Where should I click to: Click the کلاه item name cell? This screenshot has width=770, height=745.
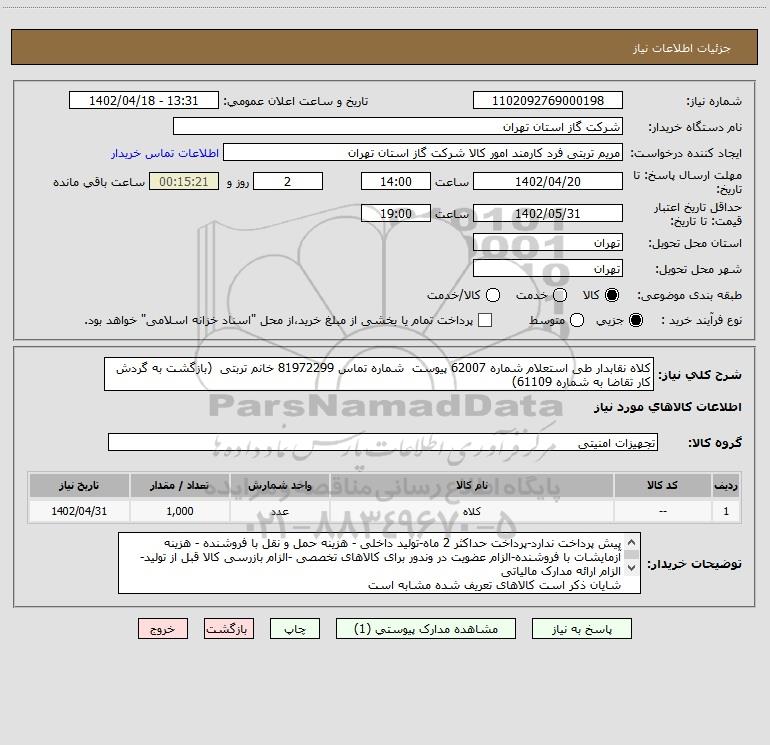pyautogui.click(x=471, y=511)
